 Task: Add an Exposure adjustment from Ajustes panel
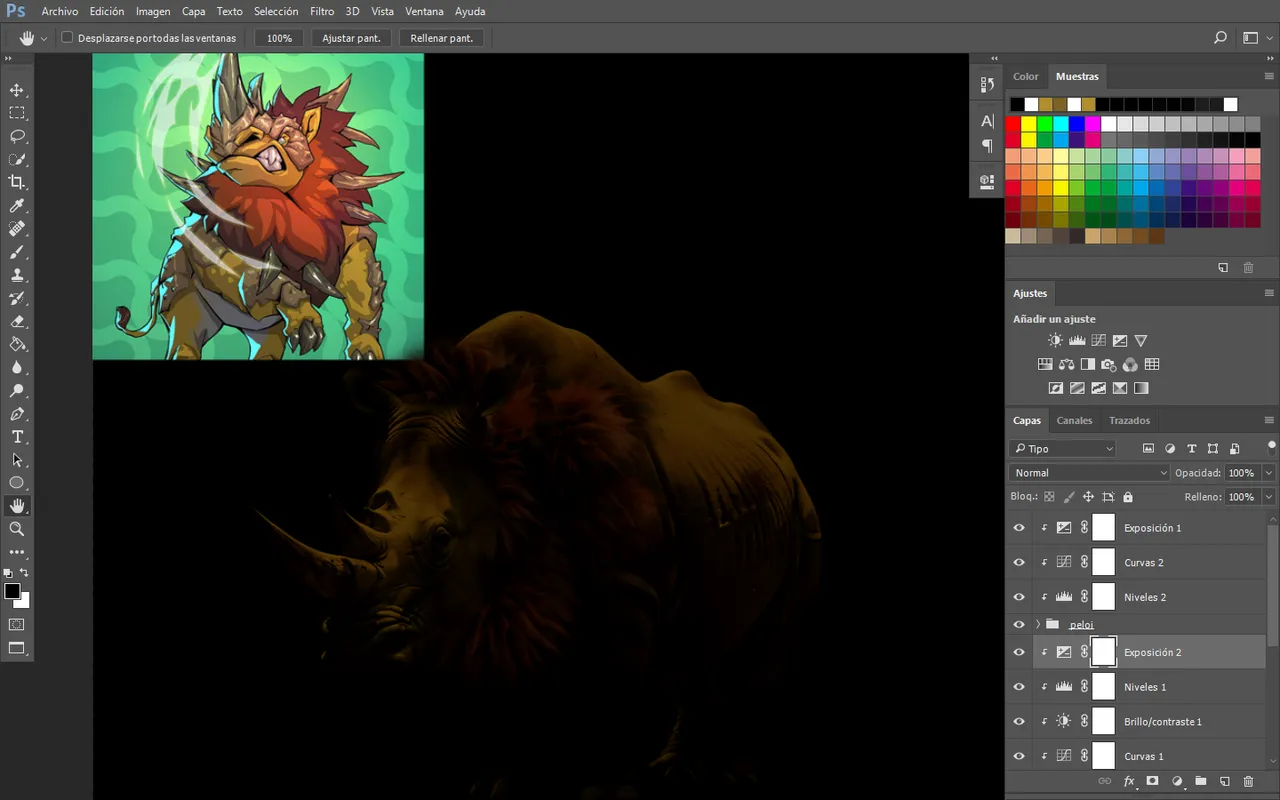(1120, 341)
